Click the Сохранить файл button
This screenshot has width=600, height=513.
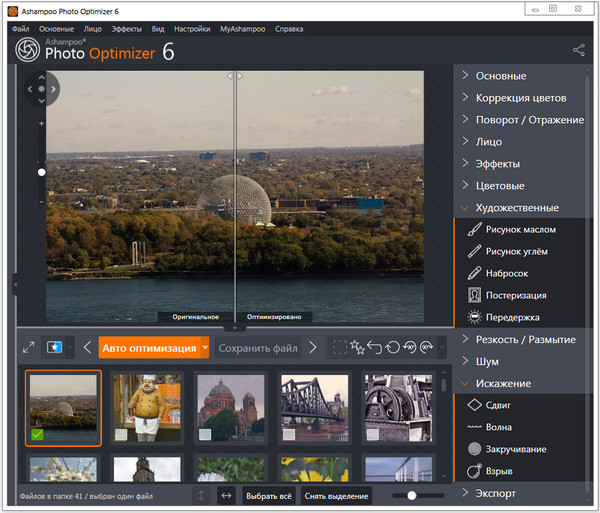(x=258, y=348)
